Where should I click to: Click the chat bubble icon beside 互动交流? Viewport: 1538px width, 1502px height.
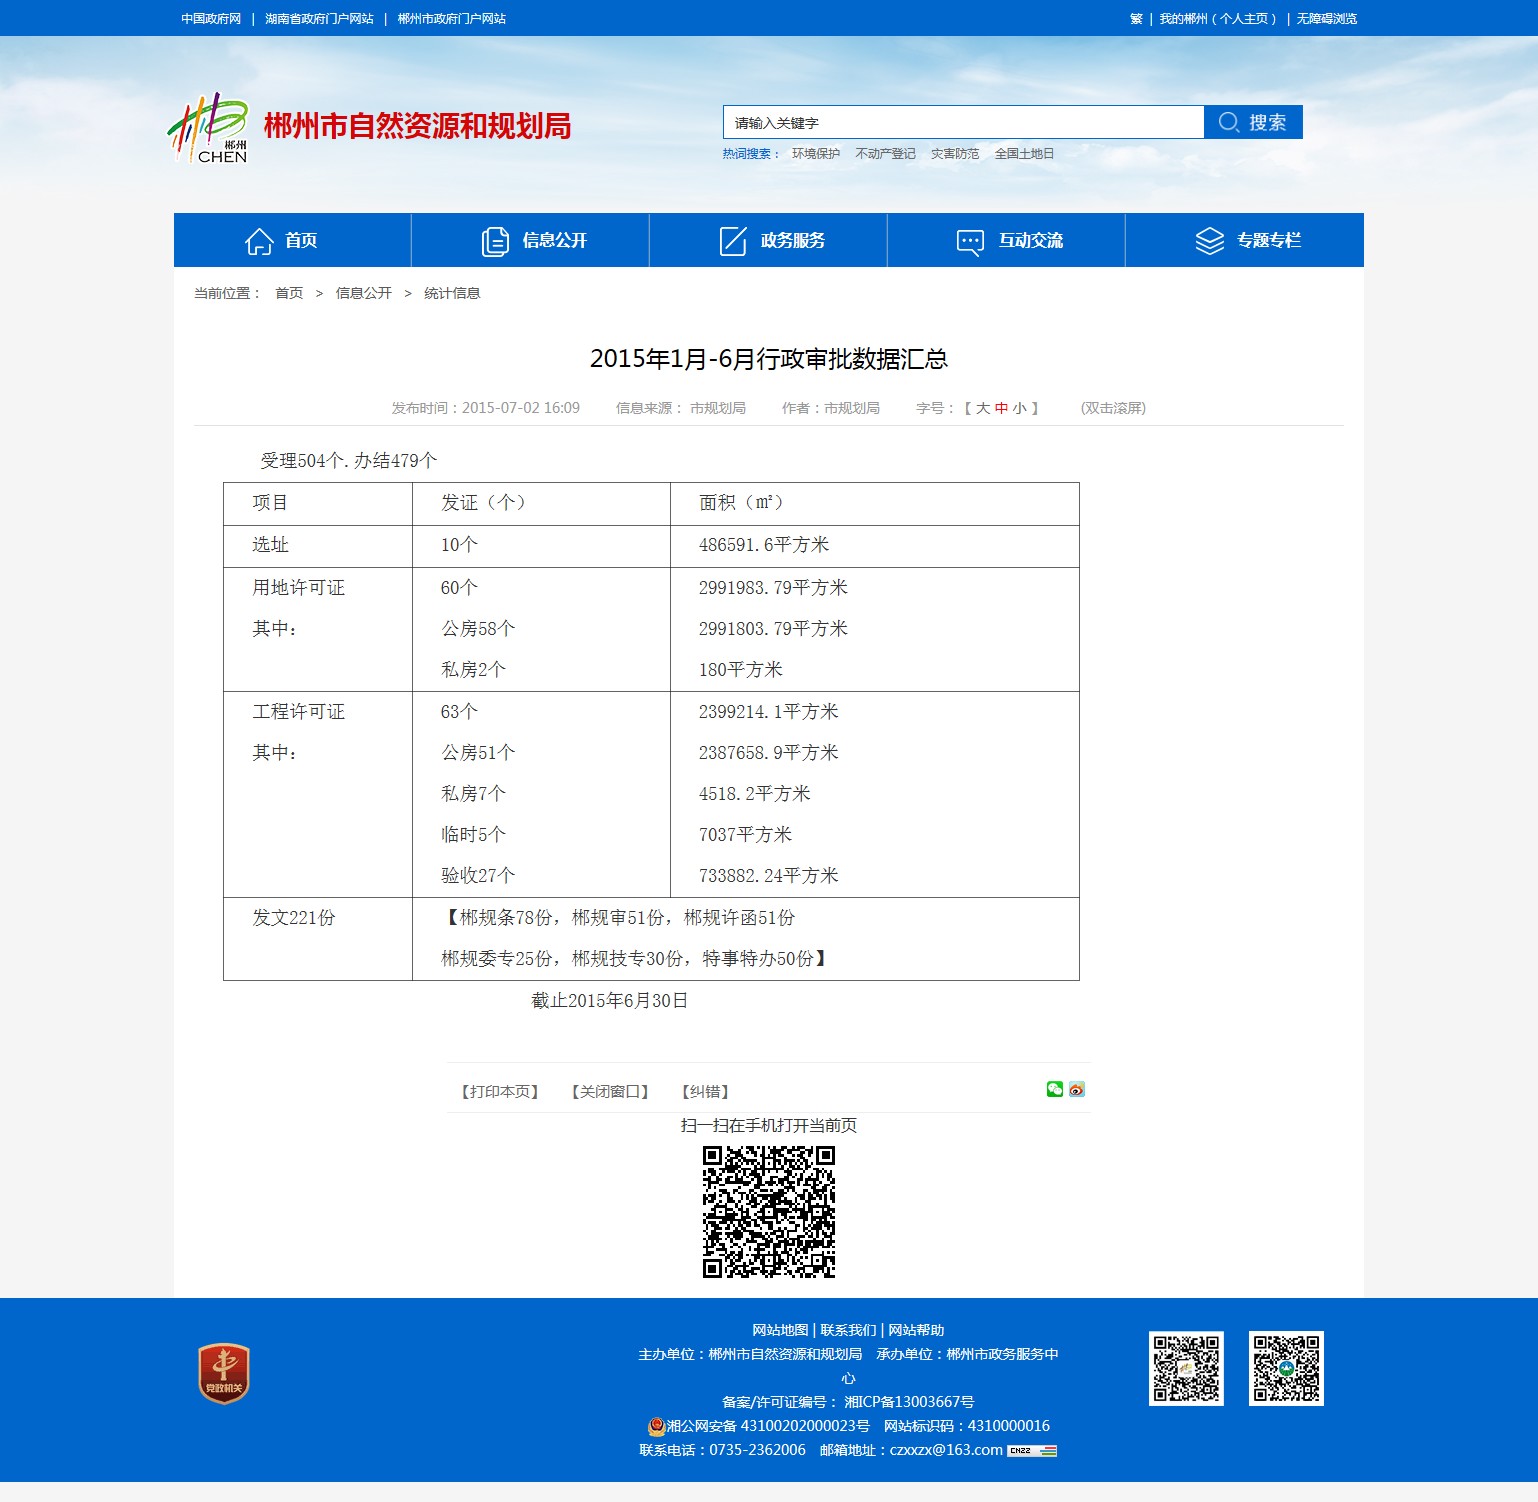tap(970, 242)
